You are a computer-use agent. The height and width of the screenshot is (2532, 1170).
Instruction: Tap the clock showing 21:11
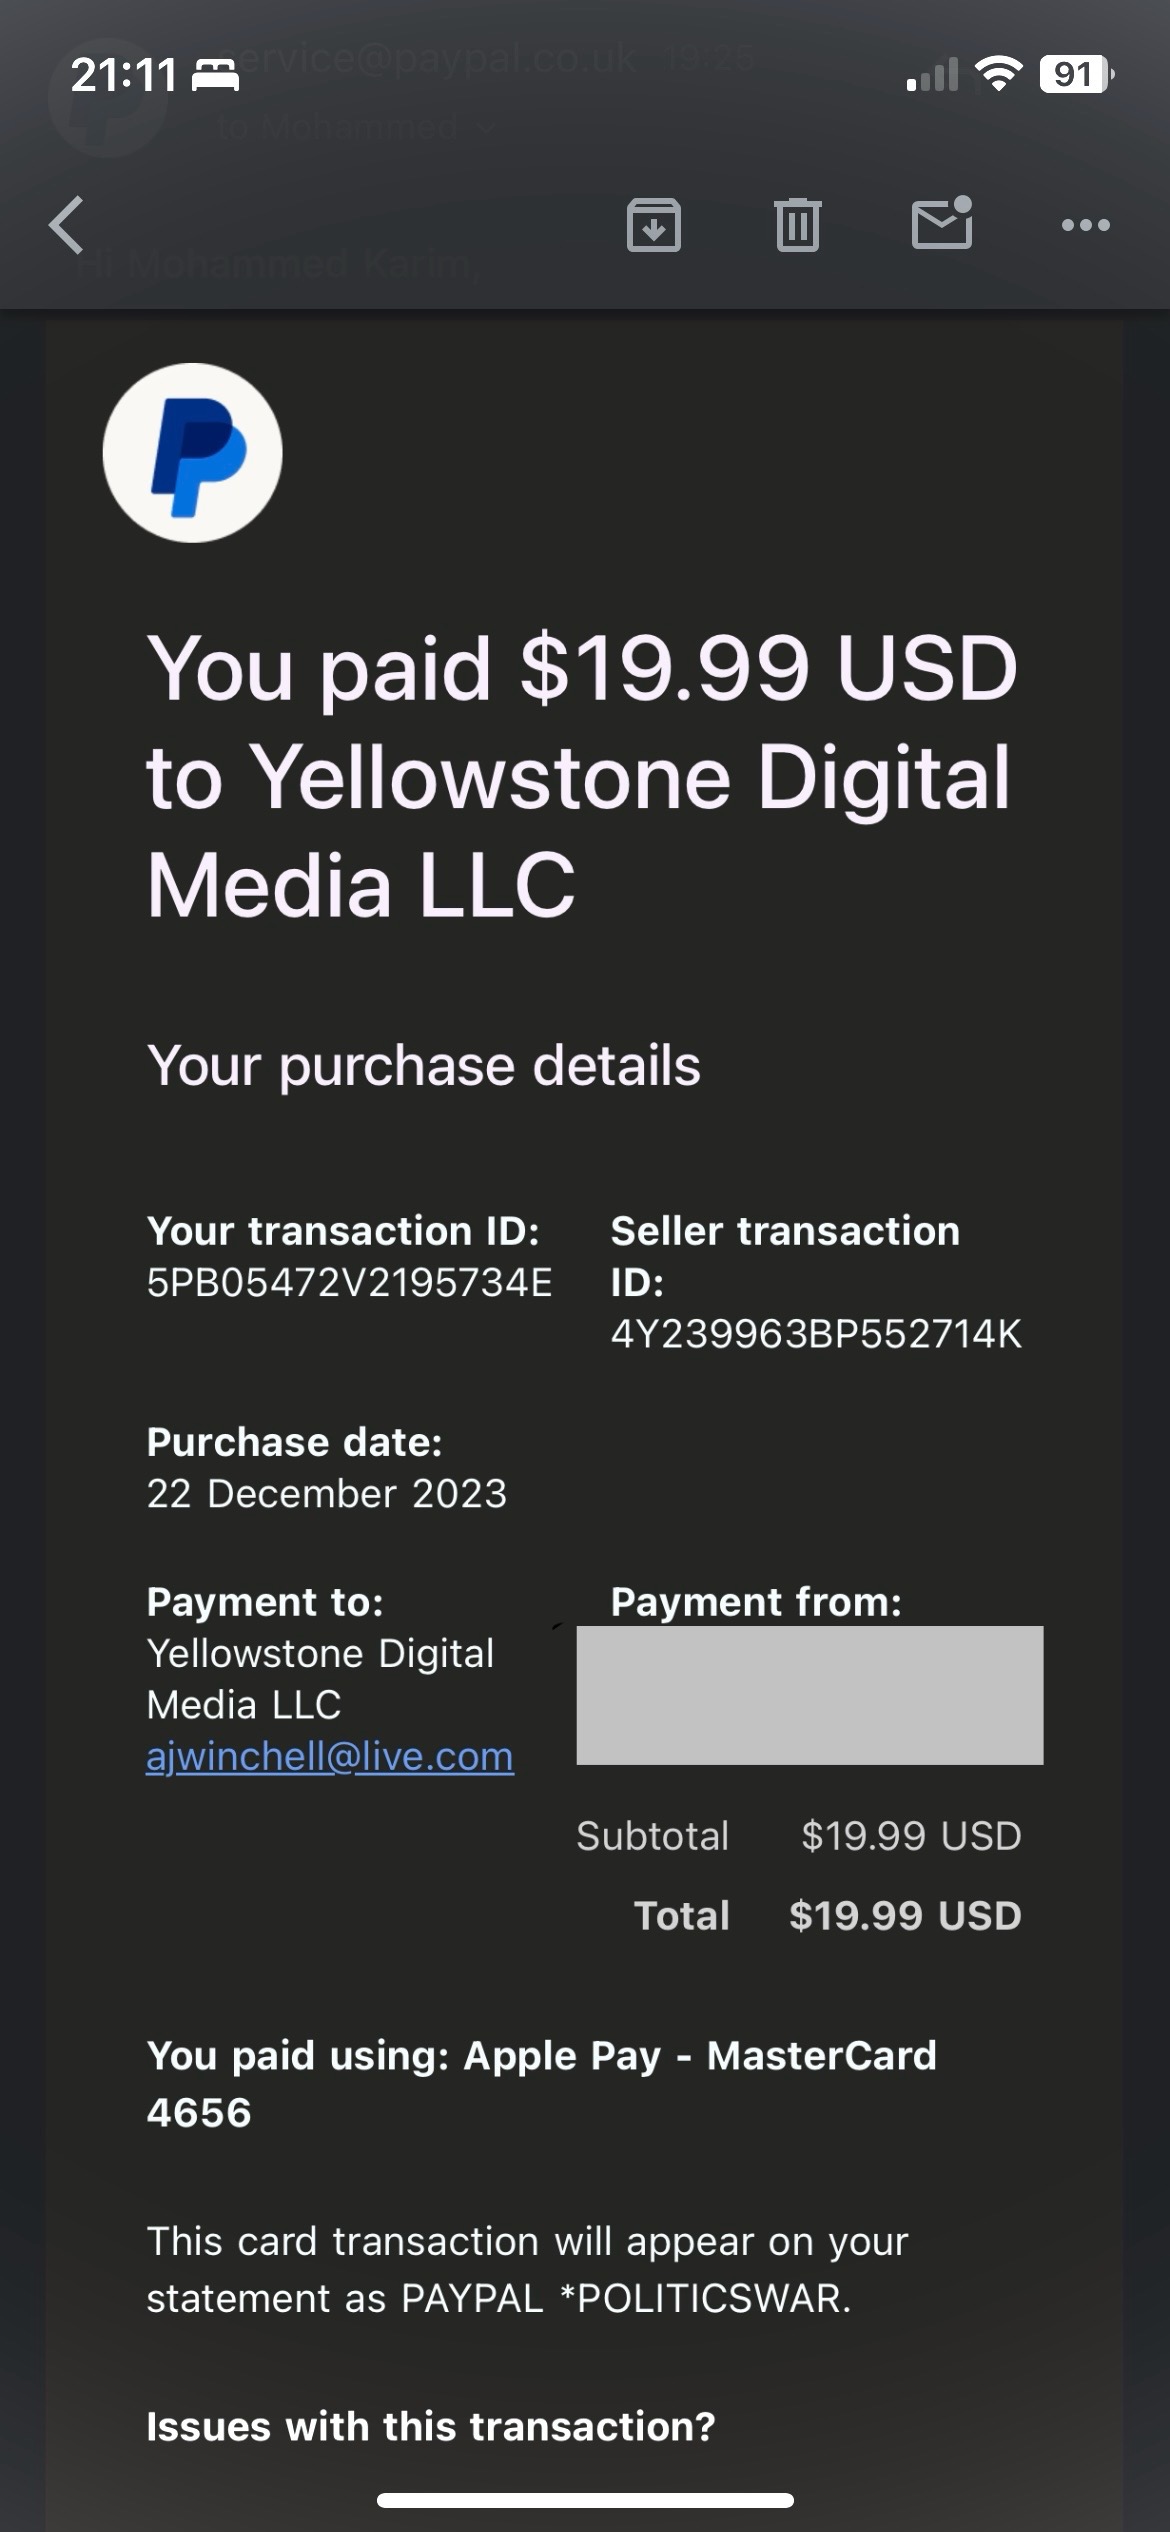124,76
